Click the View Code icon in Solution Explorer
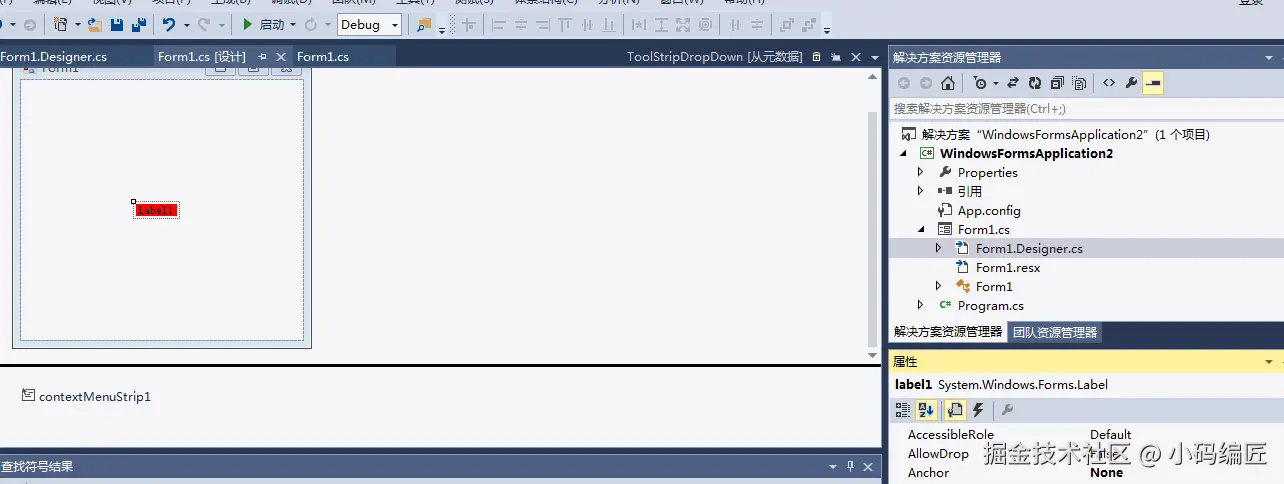The height and width of the screenshot is (484, 1284). click(1109, 83)
